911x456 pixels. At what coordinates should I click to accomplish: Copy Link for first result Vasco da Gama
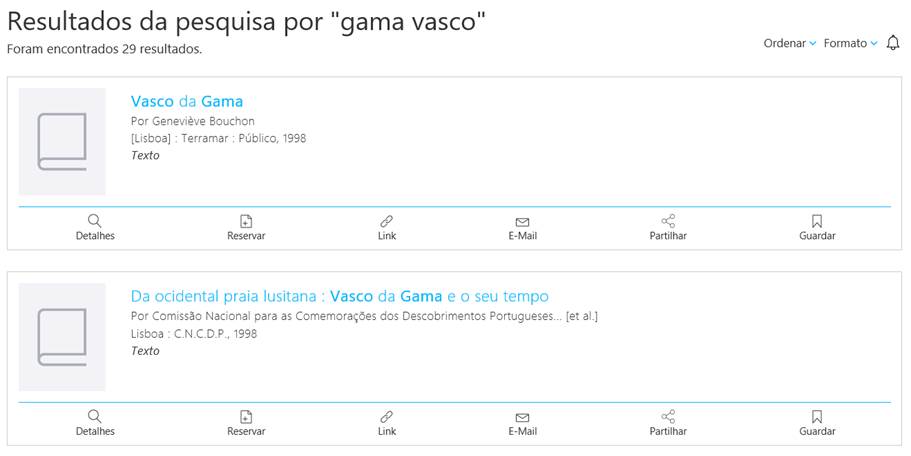point(387,227)
